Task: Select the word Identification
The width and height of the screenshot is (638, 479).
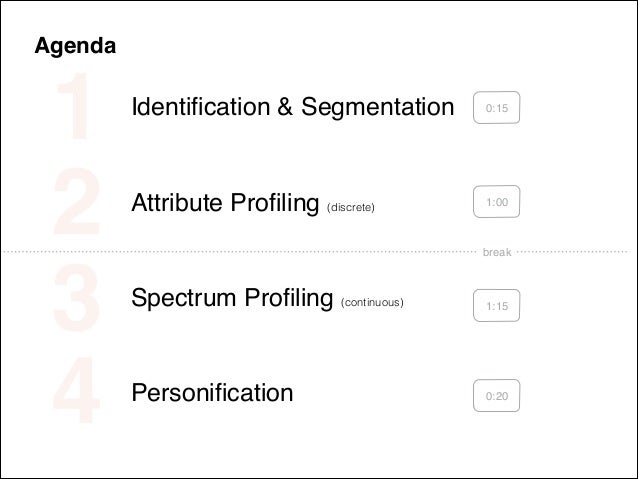Action: (x=198, y=106)
